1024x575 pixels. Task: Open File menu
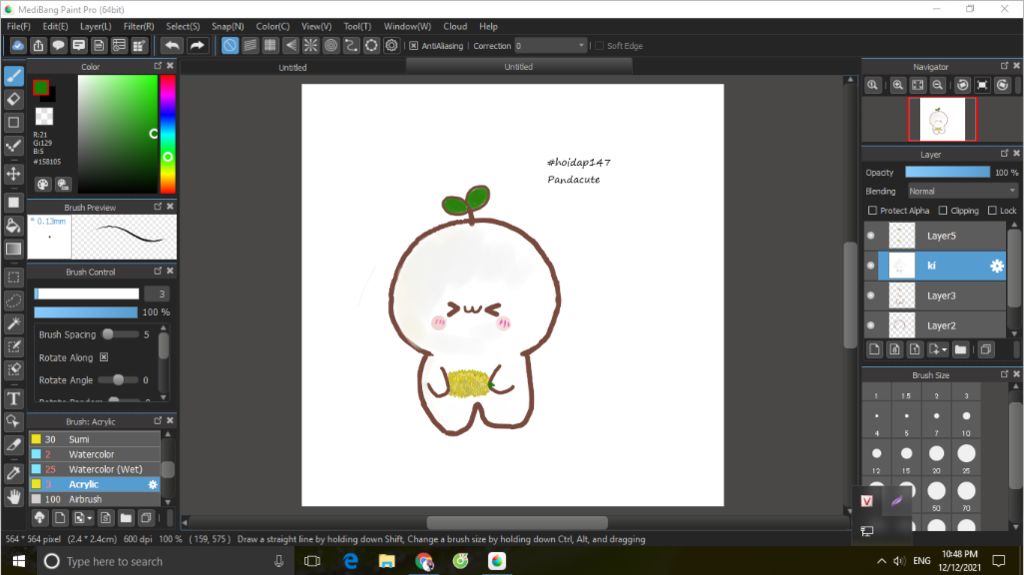pyautogui.click(x=18, y=26)
